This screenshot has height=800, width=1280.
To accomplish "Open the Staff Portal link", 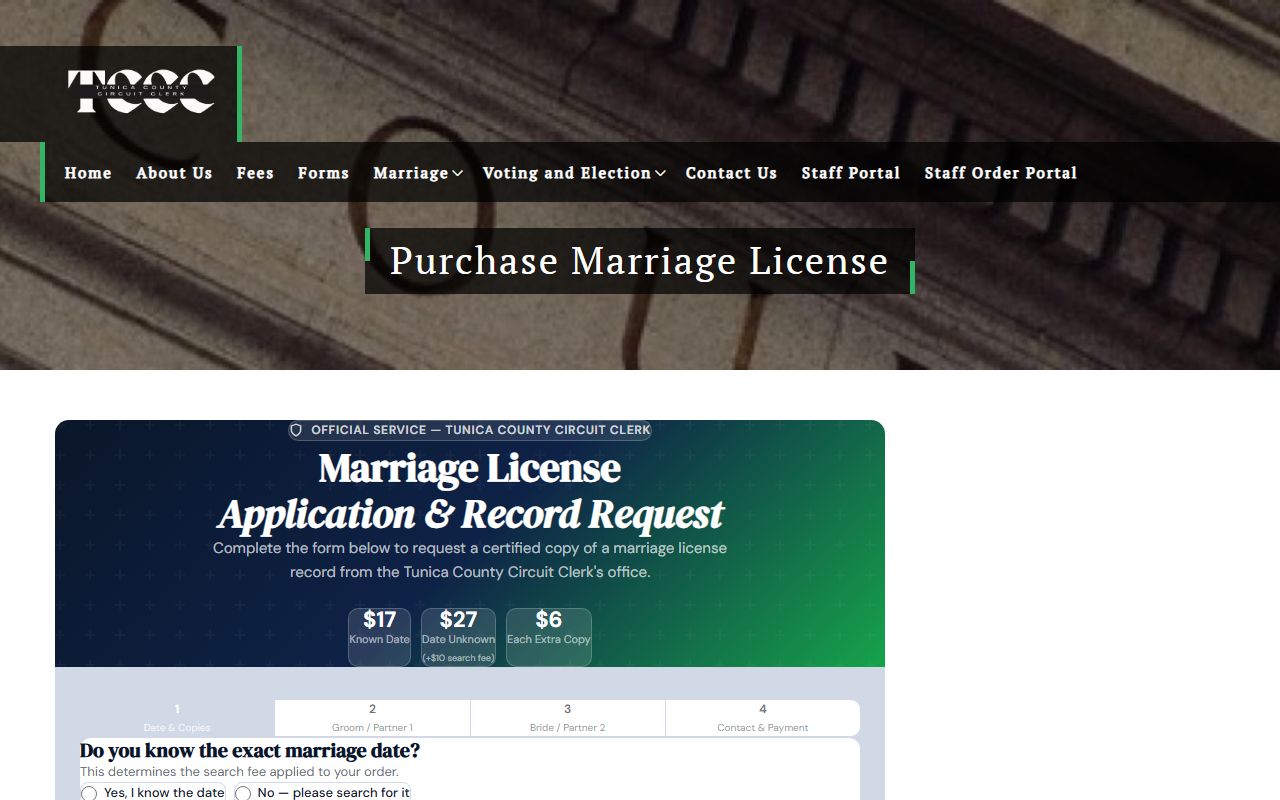I will [851, 173].
